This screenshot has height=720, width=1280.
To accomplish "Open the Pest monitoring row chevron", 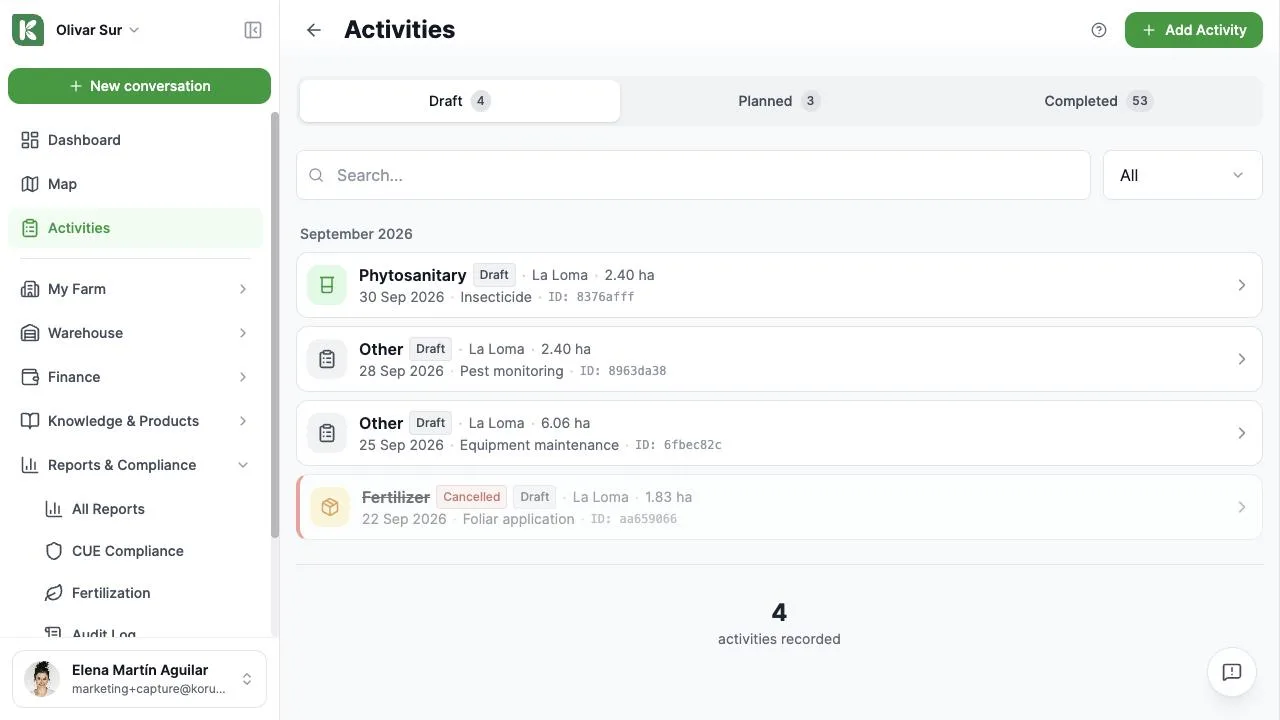I will [1242, 359].
